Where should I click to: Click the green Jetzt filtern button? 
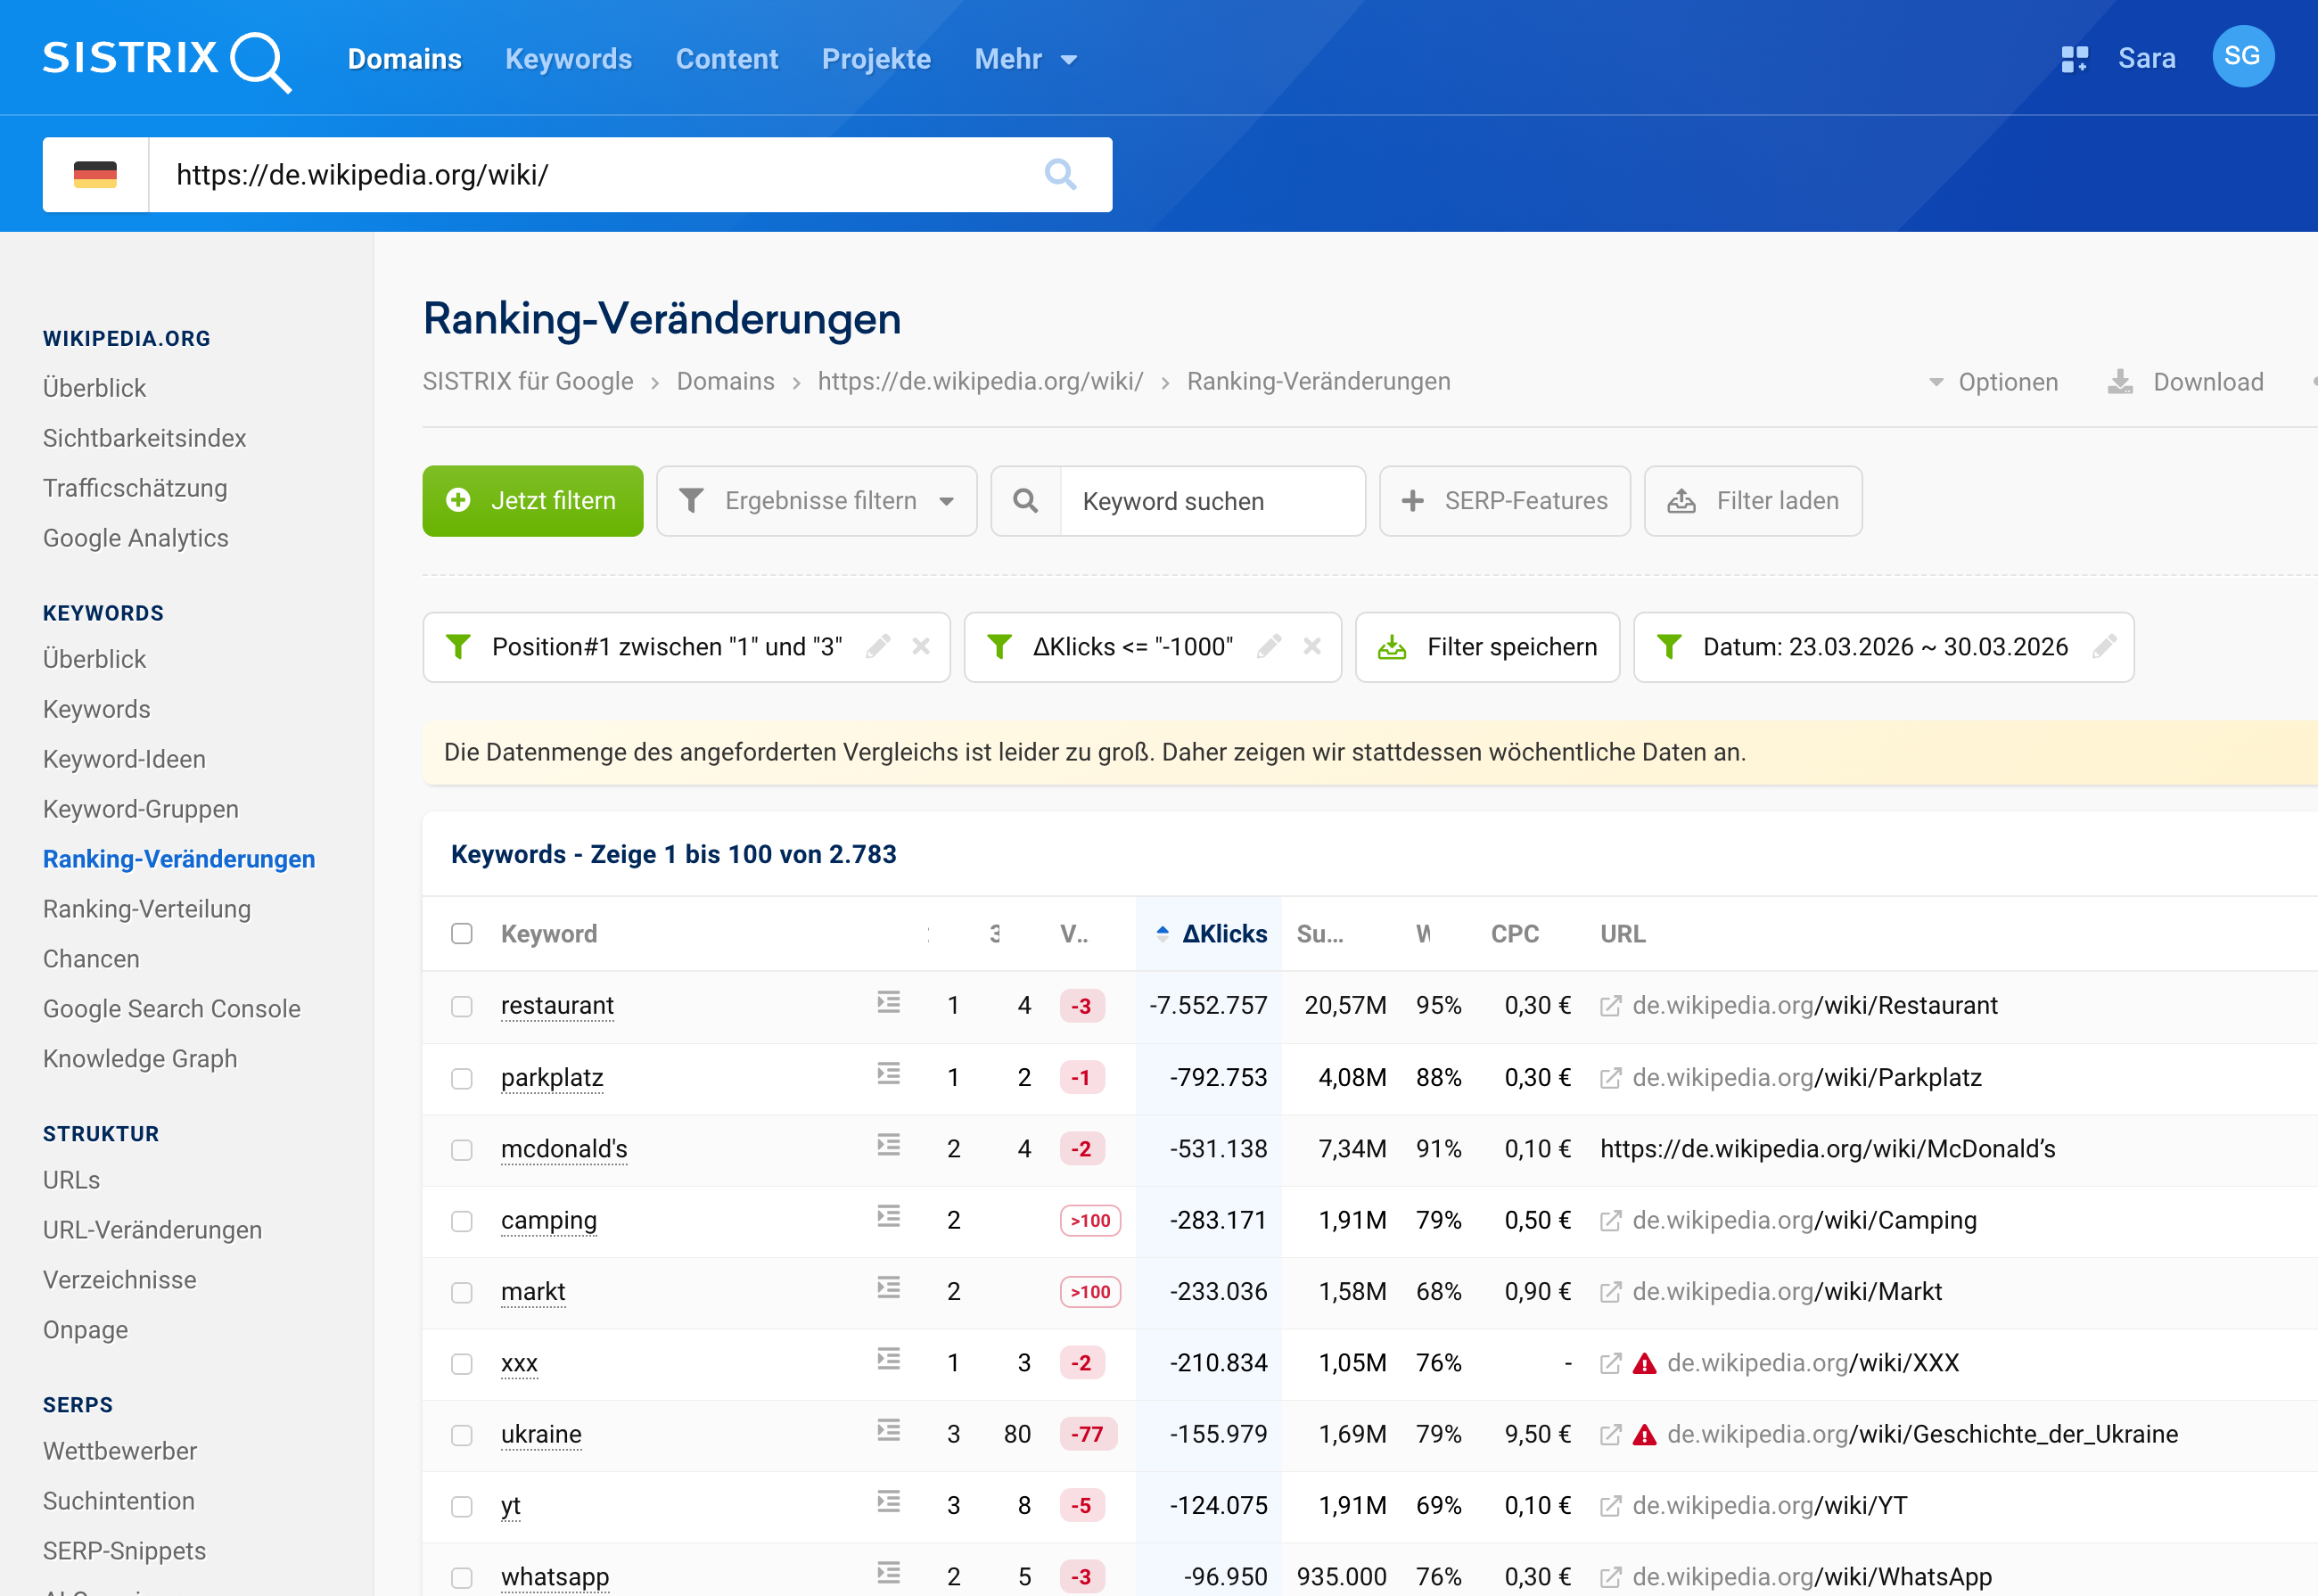tap(532, 501)
